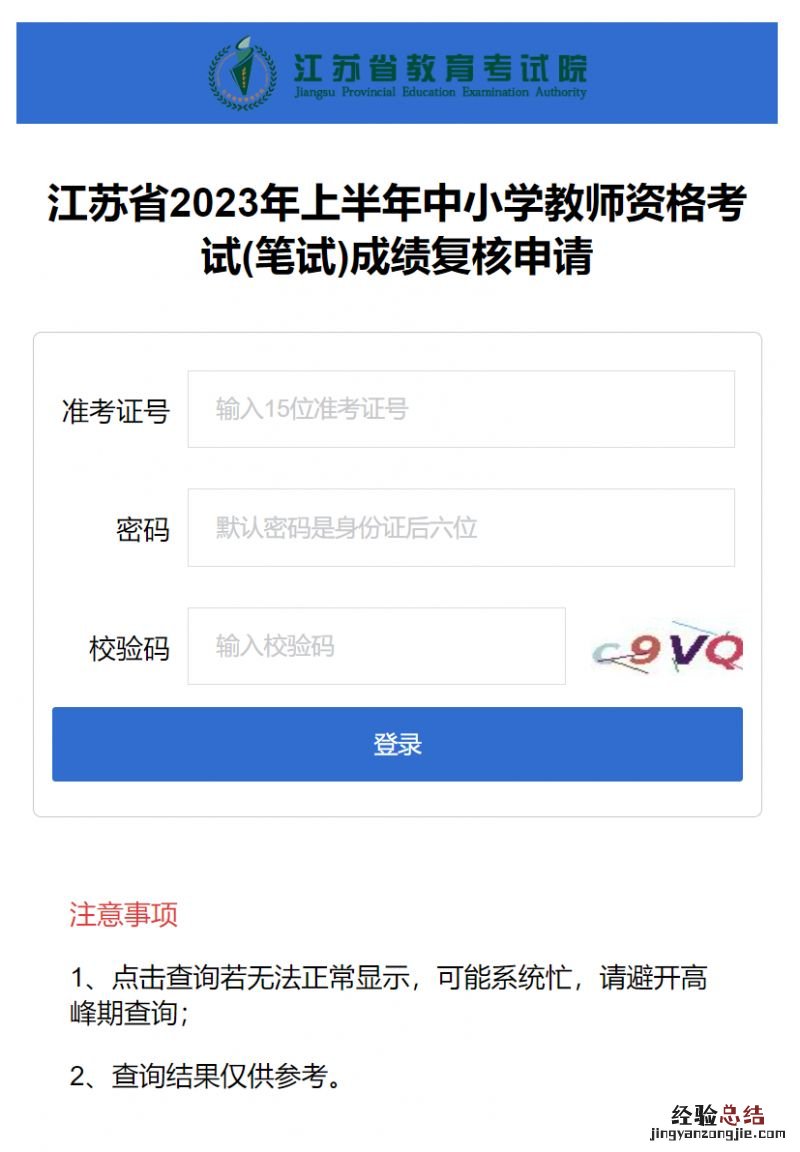Click the 密码 field label

143,529
